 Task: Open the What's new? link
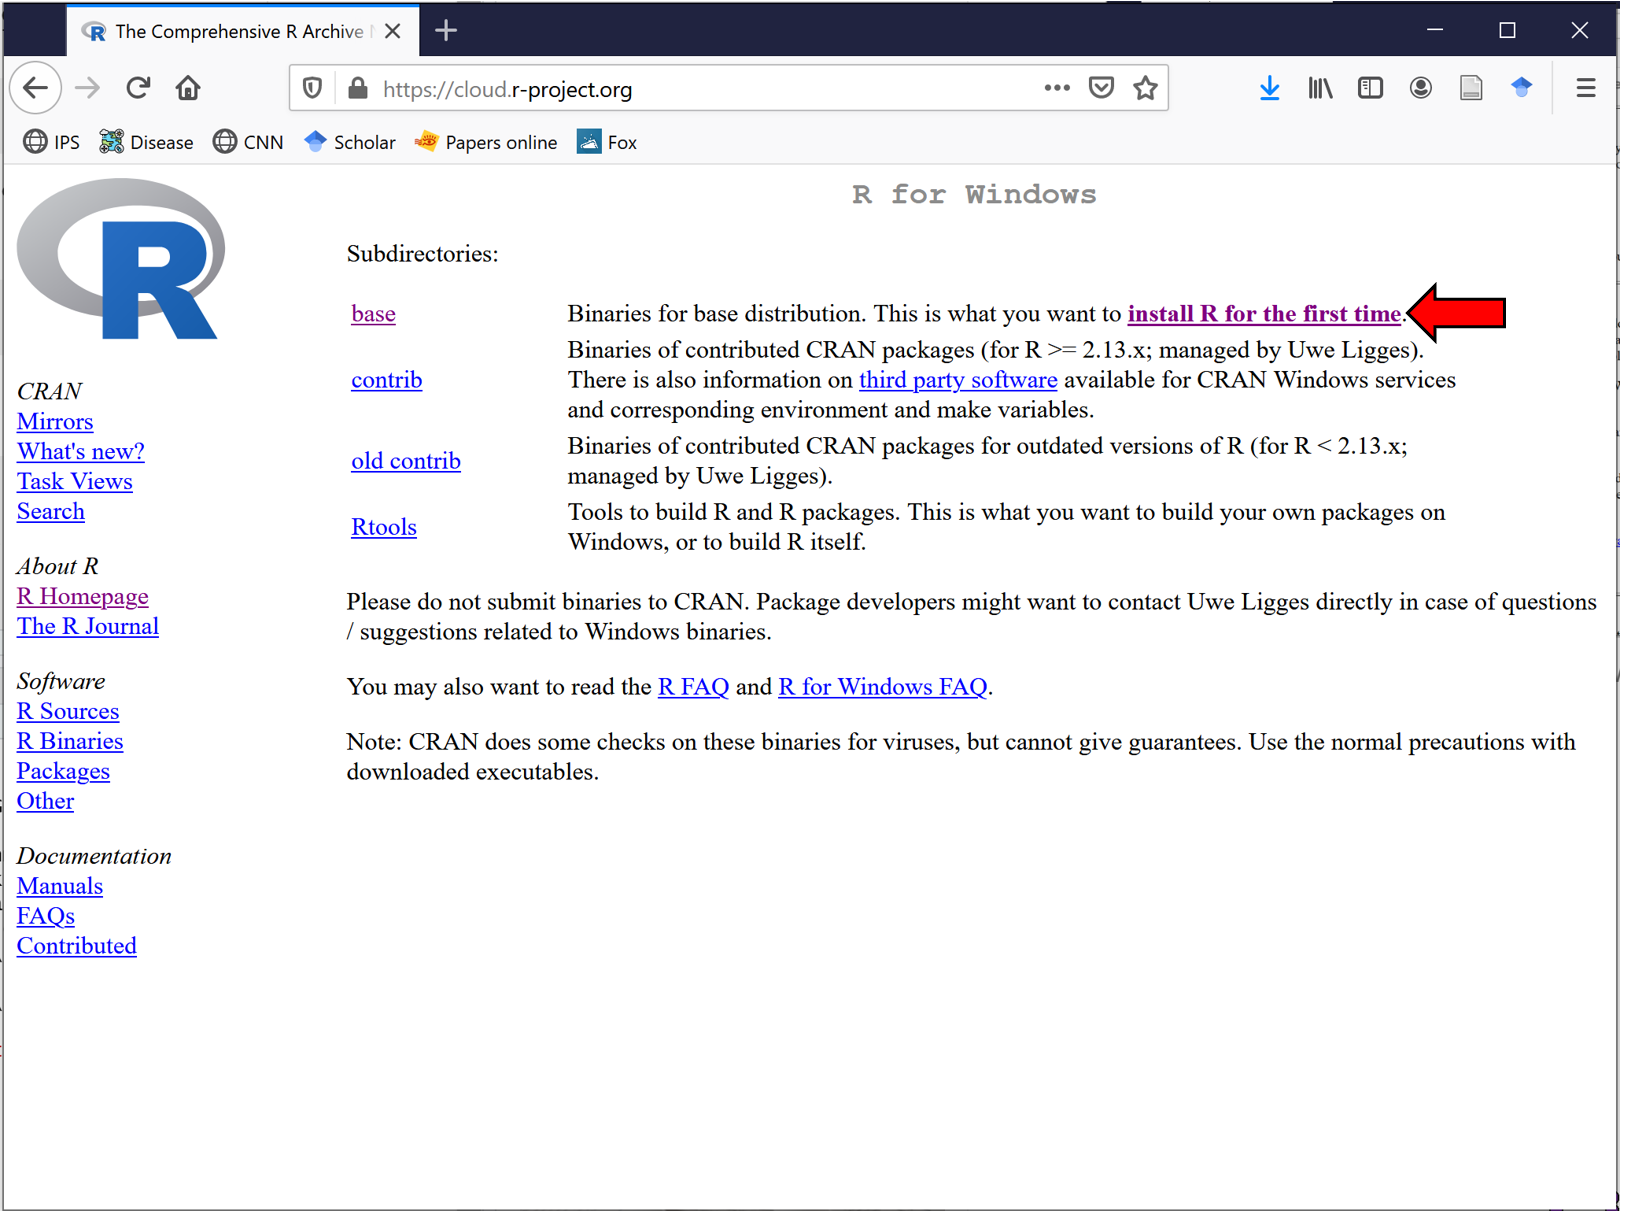(81, 452)
